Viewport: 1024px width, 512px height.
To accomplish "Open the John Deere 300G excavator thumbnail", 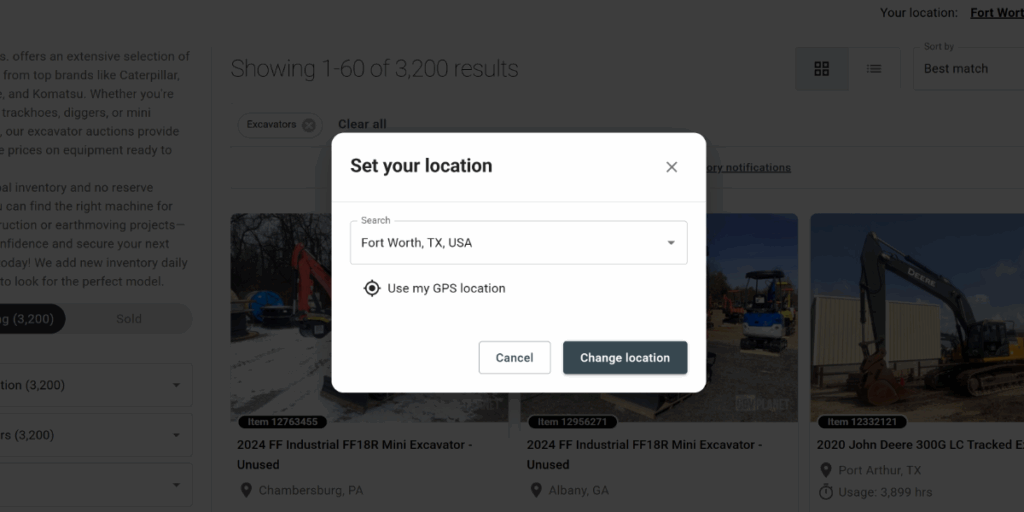I will [917, 317].
